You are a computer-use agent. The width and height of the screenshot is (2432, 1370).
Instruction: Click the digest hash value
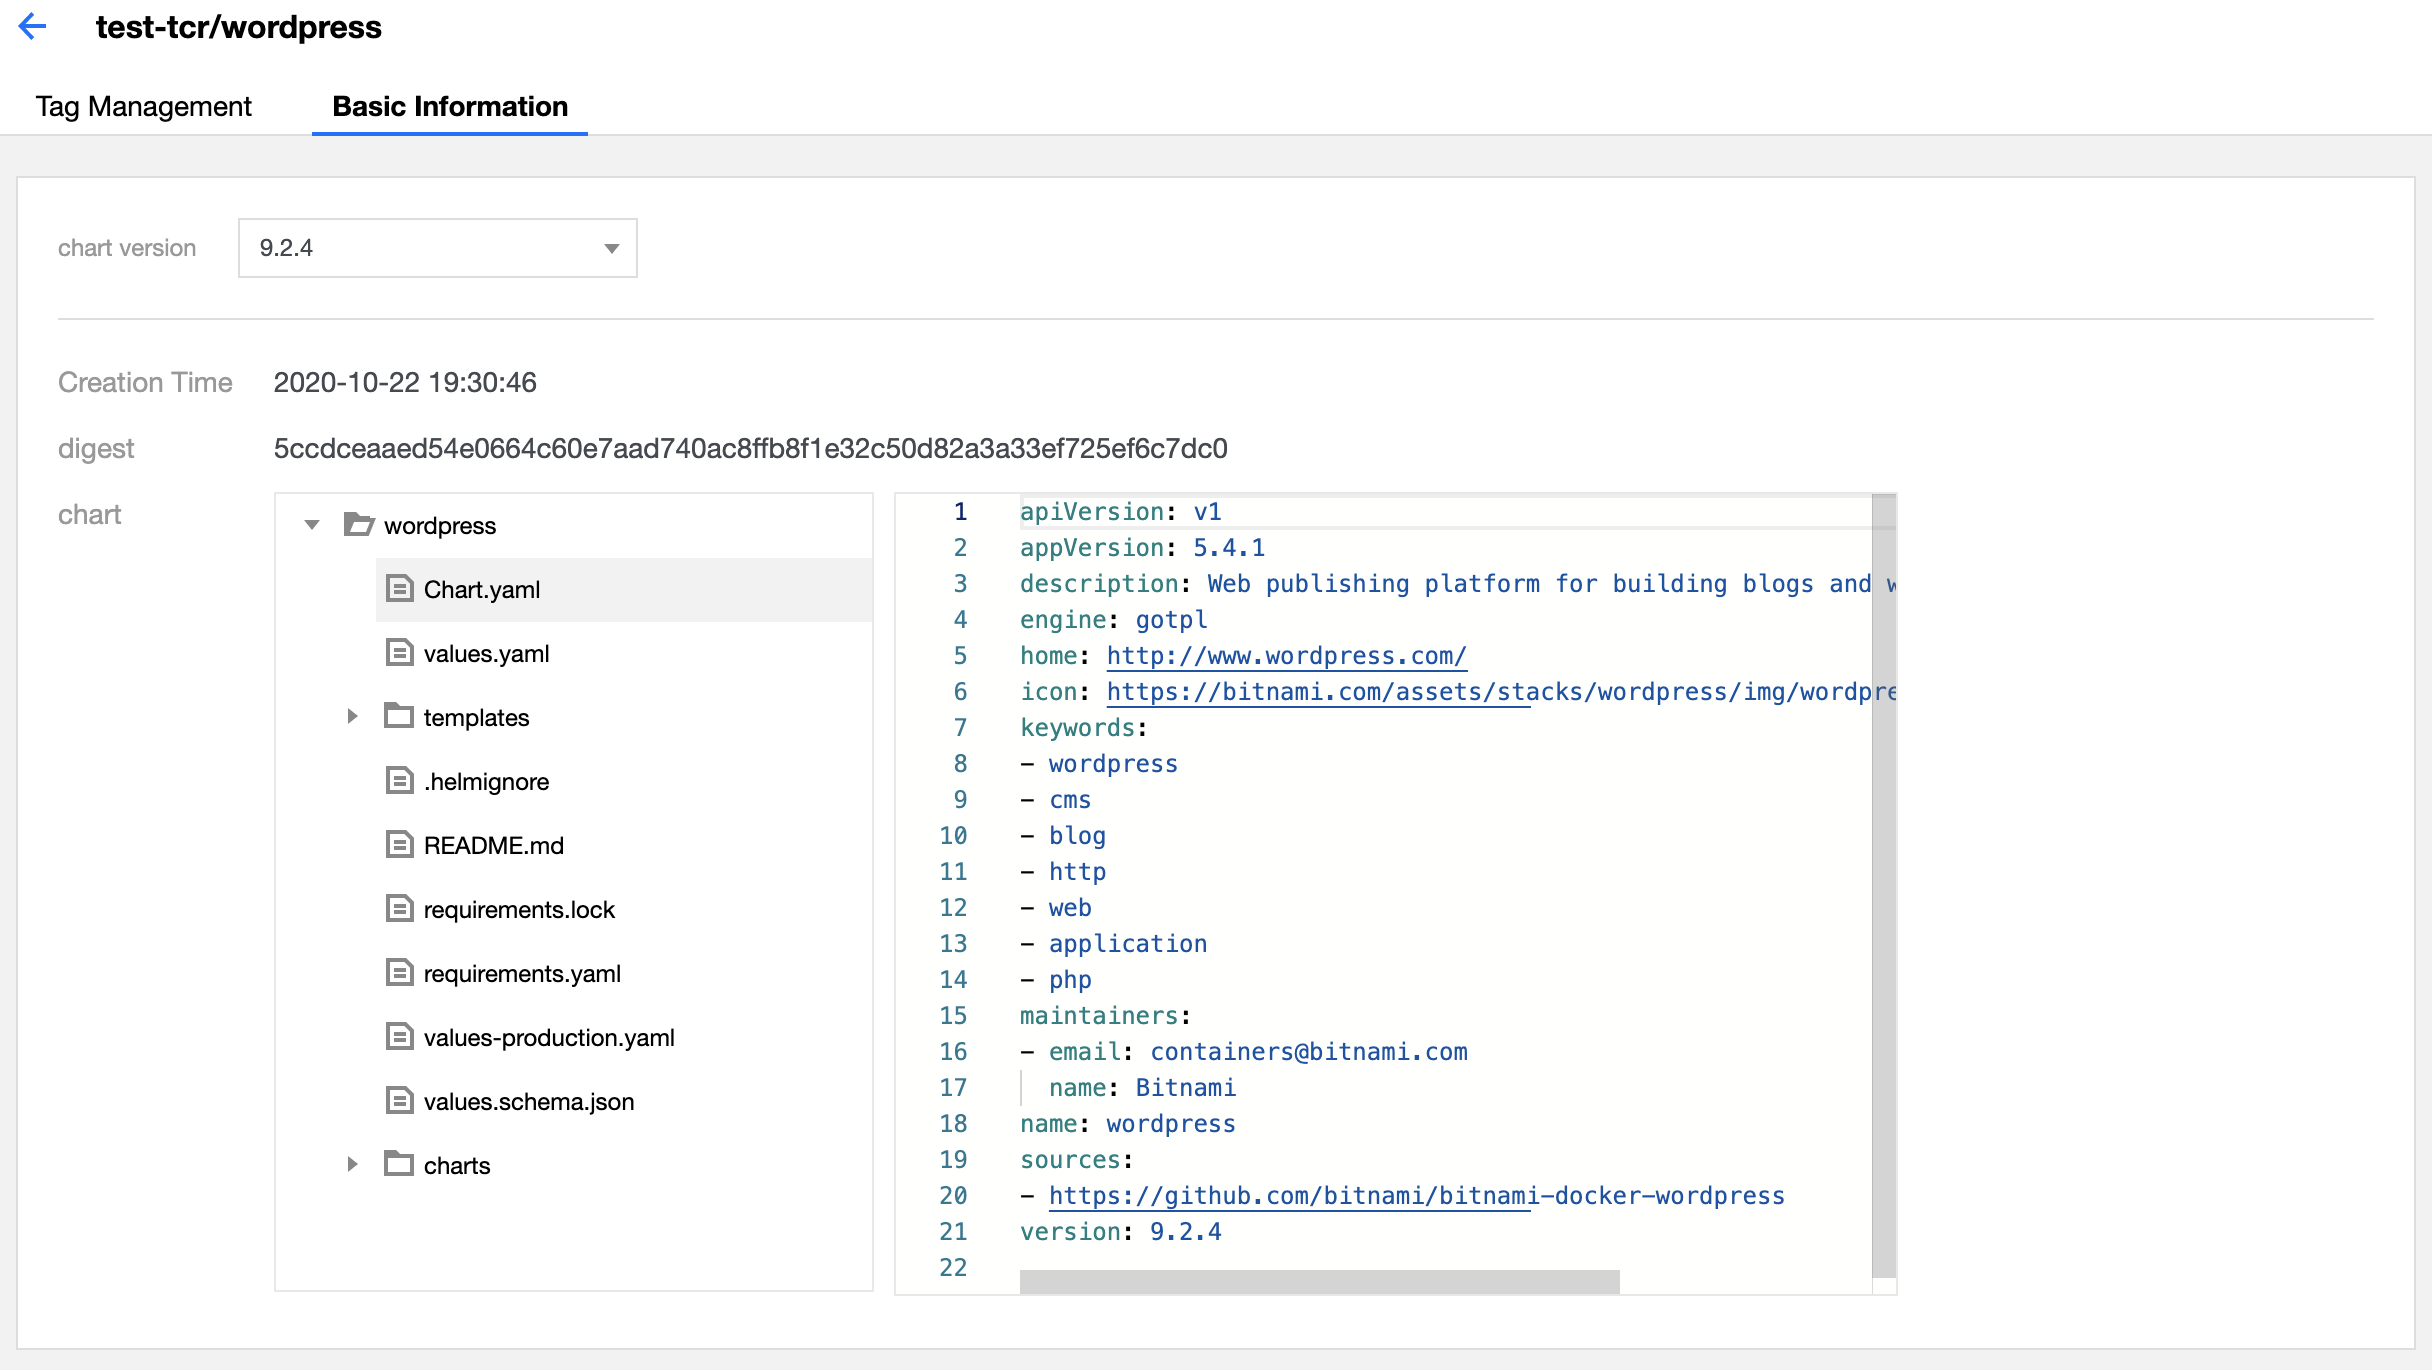[x=750, y=448]
